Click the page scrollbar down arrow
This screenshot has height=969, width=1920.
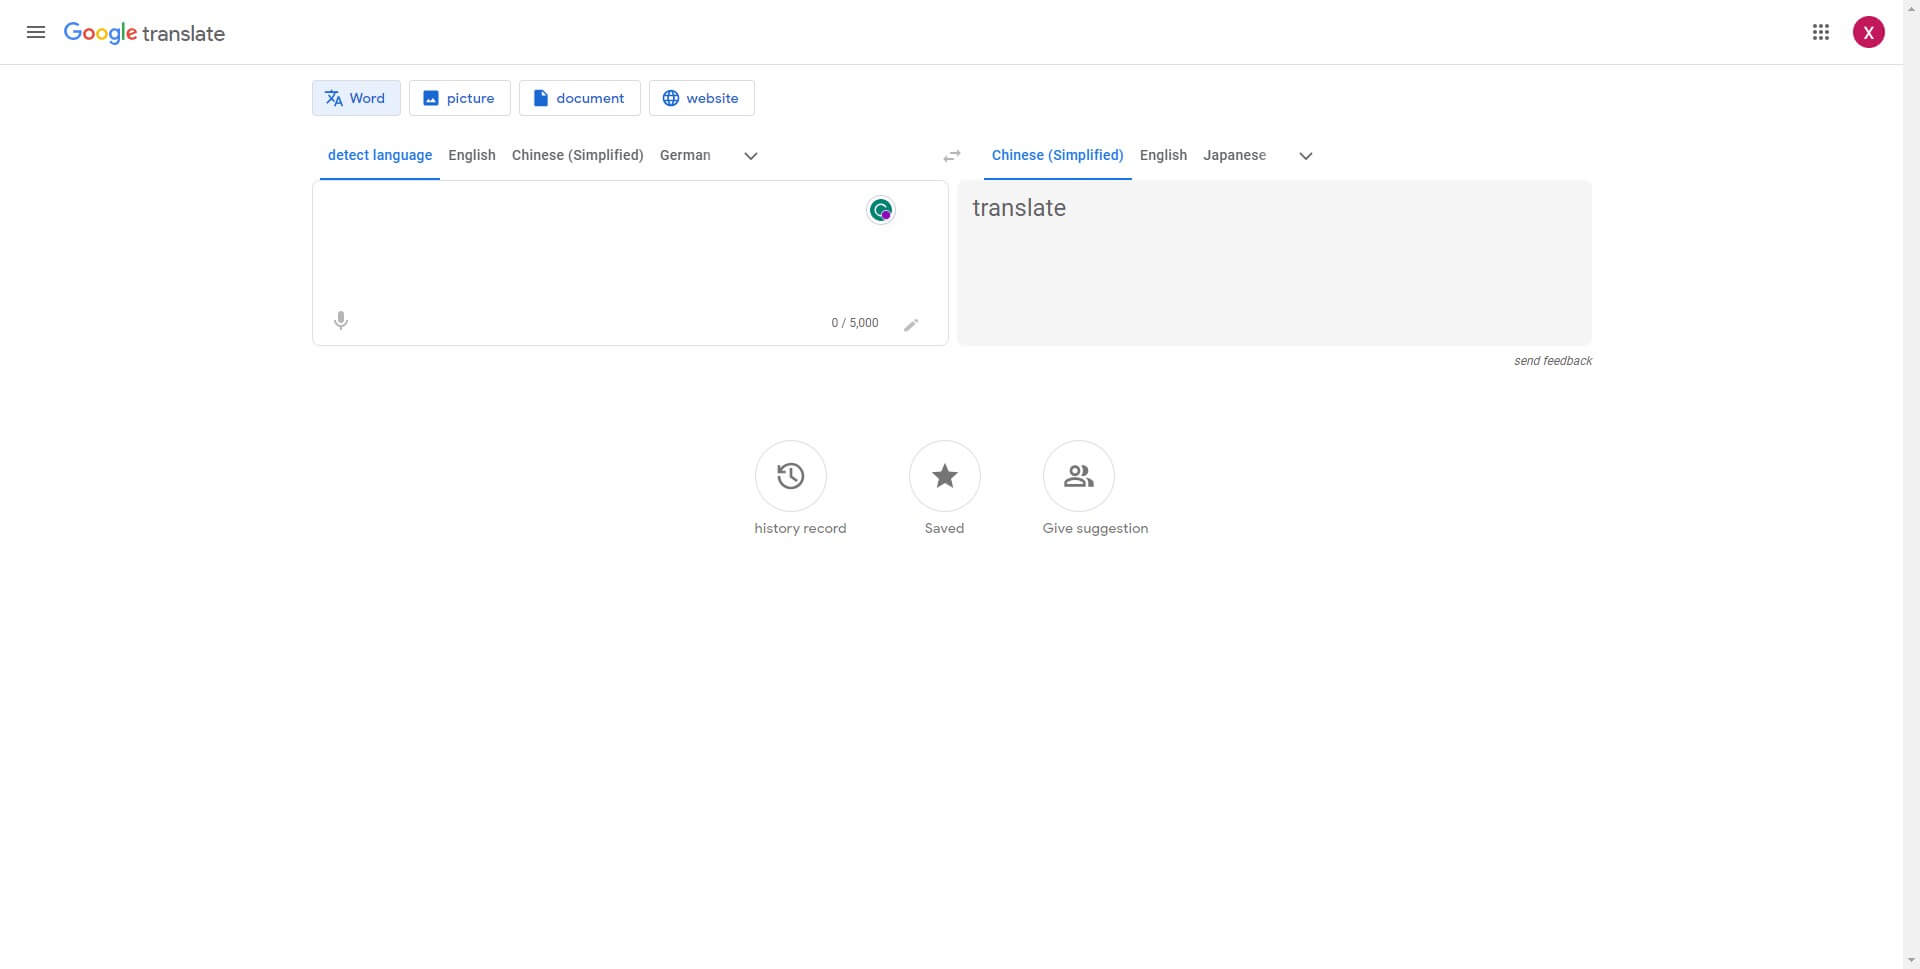point(1911,961)
